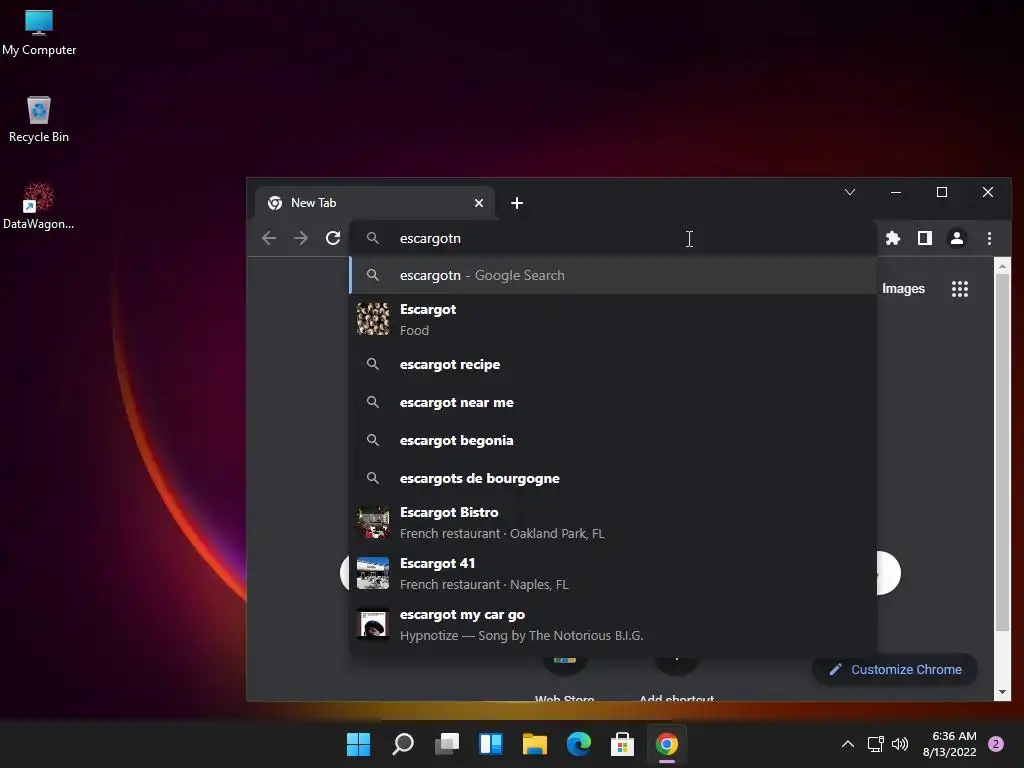Open the Recycle Bin desktop icon
Viewport: 1024px width, 768px height.
pyautogui.click(x=39, y=120)
